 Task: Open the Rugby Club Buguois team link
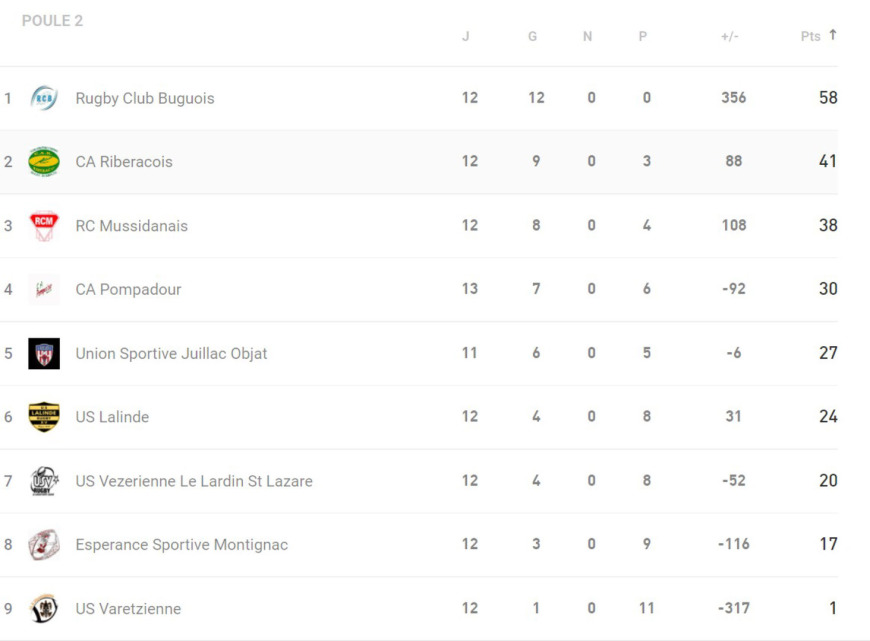coord(145,98)
